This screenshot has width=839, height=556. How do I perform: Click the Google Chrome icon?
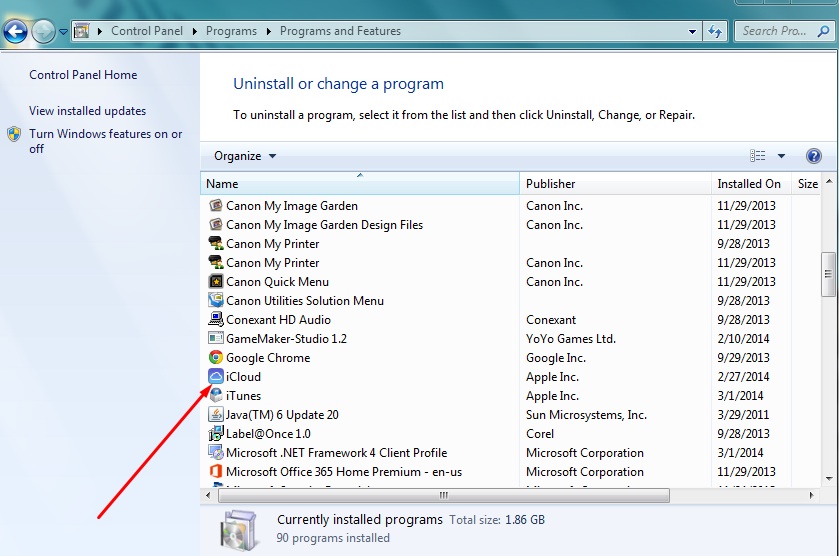pos(216,357)
